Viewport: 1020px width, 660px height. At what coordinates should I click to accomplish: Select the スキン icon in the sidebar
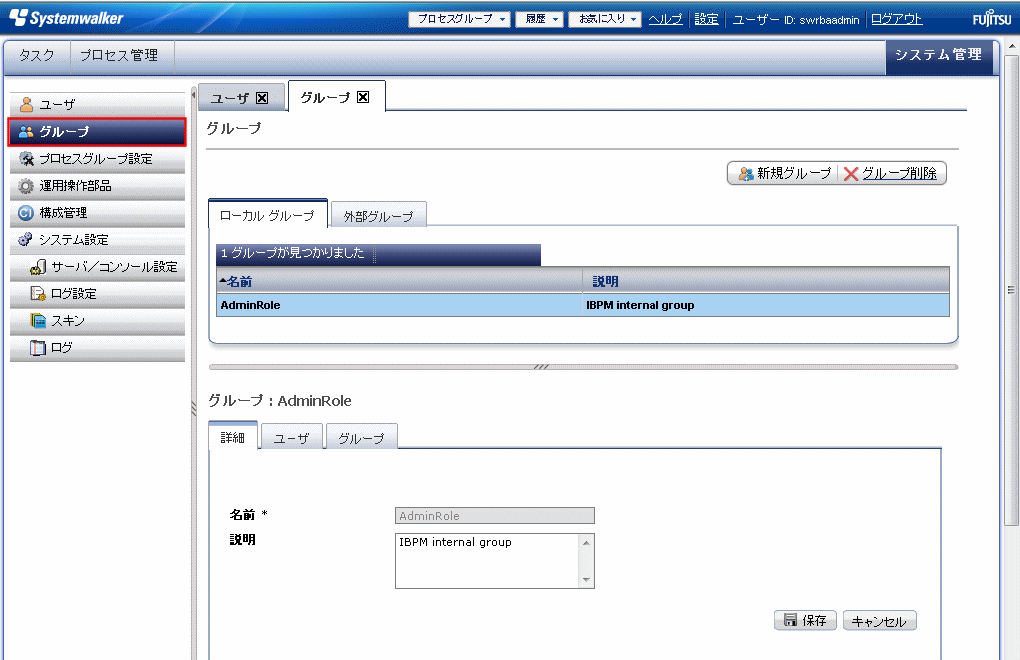click(x=39, y=321)
